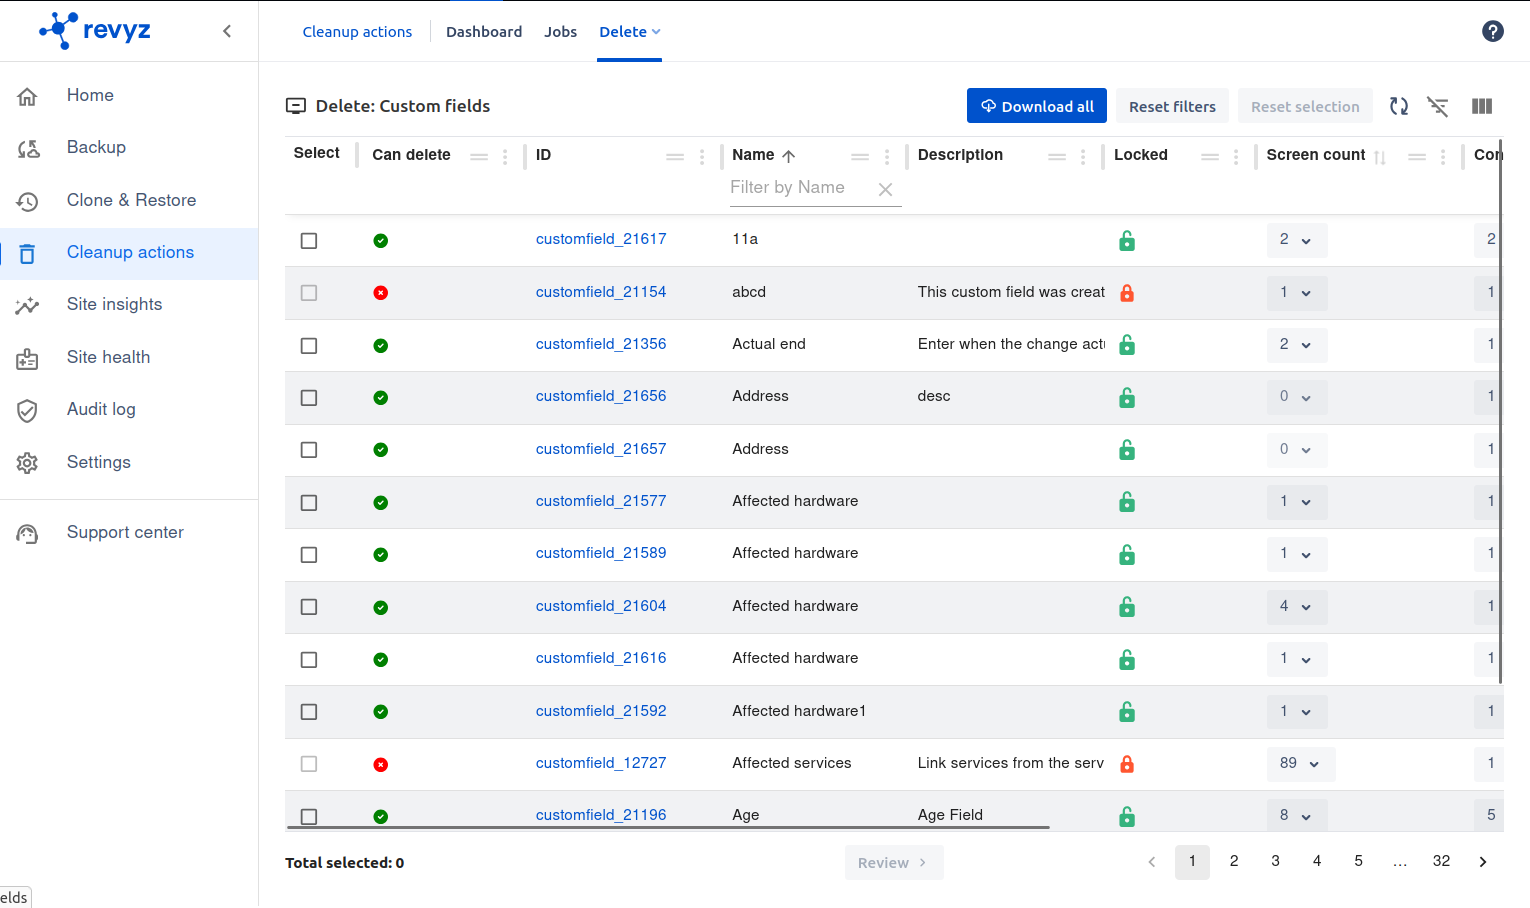Expand screen count dropdown for customfield_21577
This screenshot has width=1530, height=908.
coord(1297,502)
